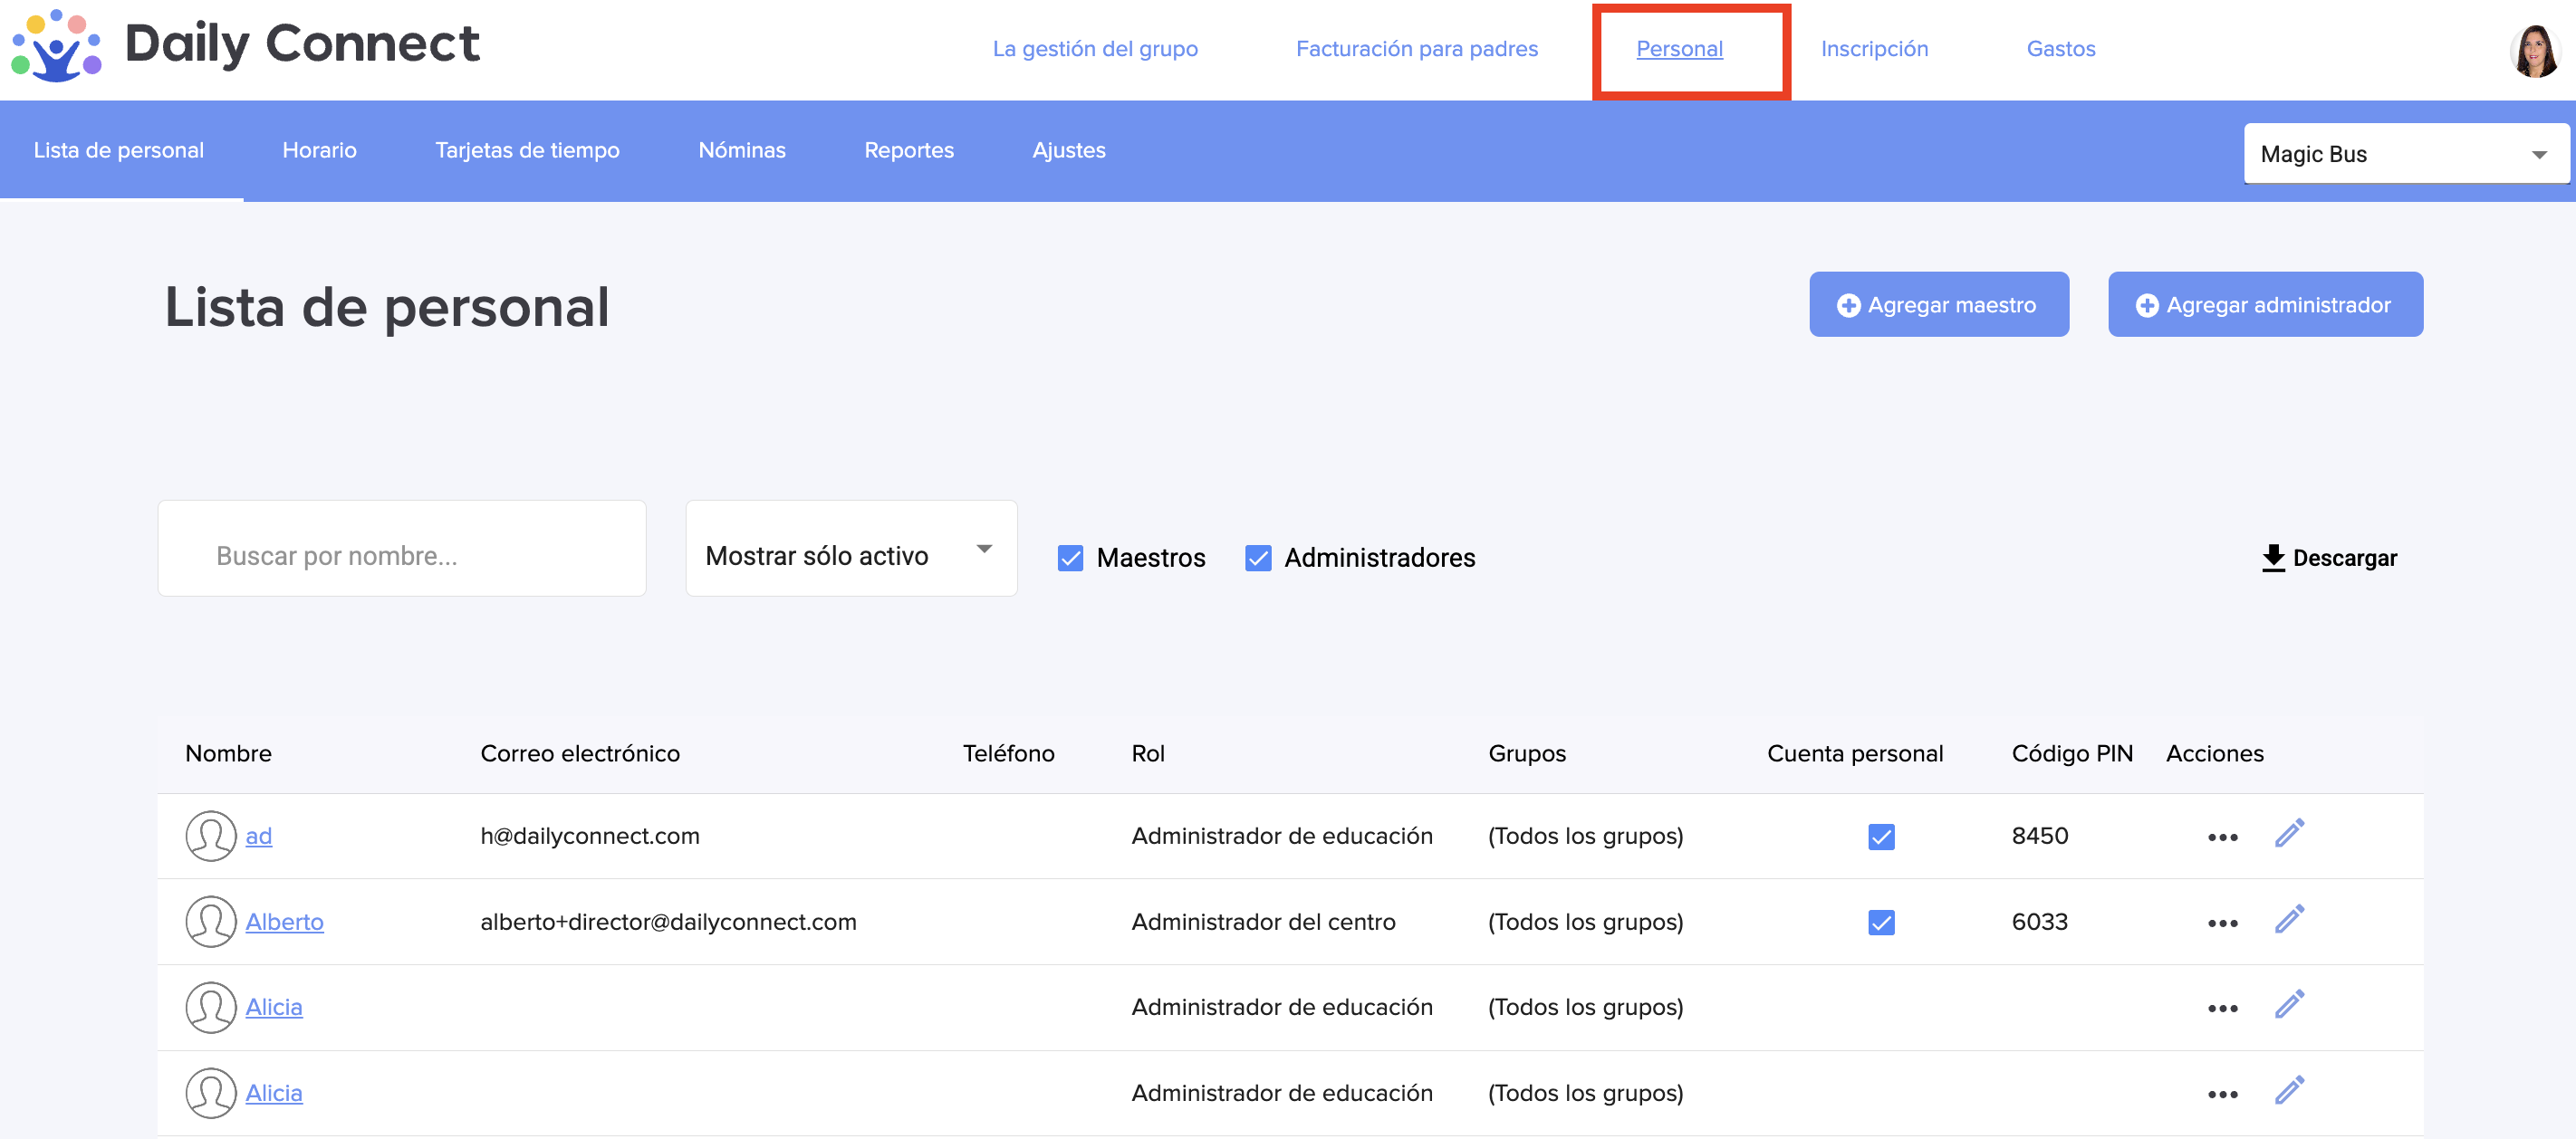Click the Agregar administrador button

coord(2264,305)
